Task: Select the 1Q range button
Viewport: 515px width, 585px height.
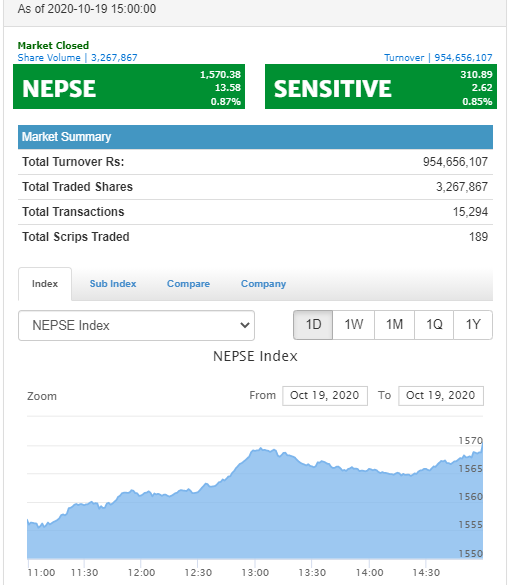Action: click(434, 325)
